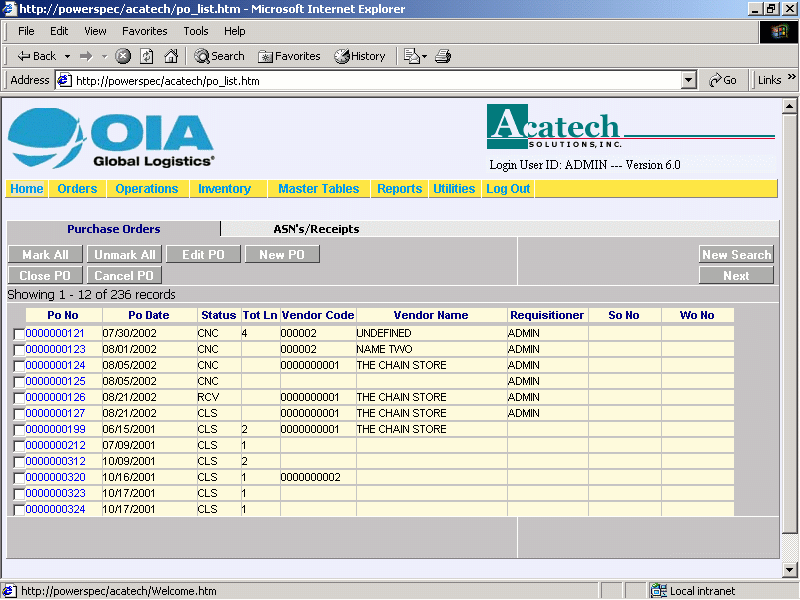This screenshot has width=800, height=600.
Task: Open the View menu
Action: pos(95,31)
